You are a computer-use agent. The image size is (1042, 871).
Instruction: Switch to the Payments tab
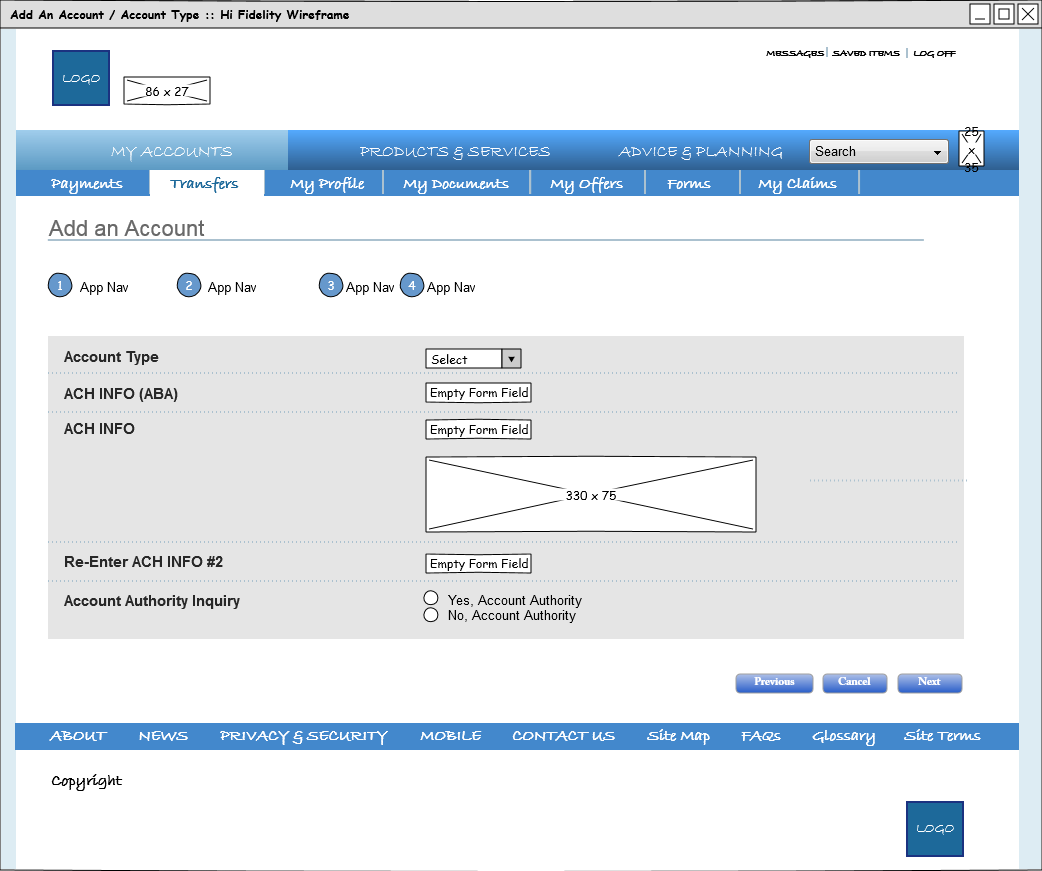pyautogui.click(x=87, y=184)
